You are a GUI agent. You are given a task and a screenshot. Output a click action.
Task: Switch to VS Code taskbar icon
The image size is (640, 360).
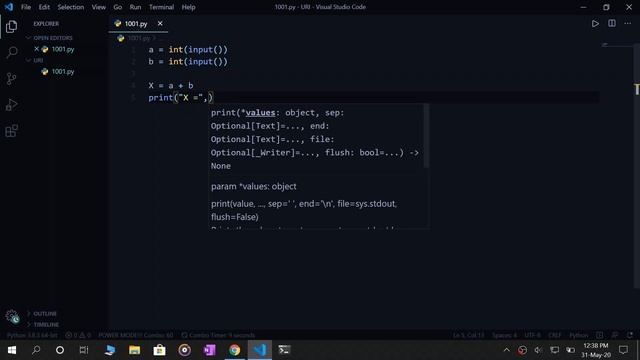coord(260,350)
